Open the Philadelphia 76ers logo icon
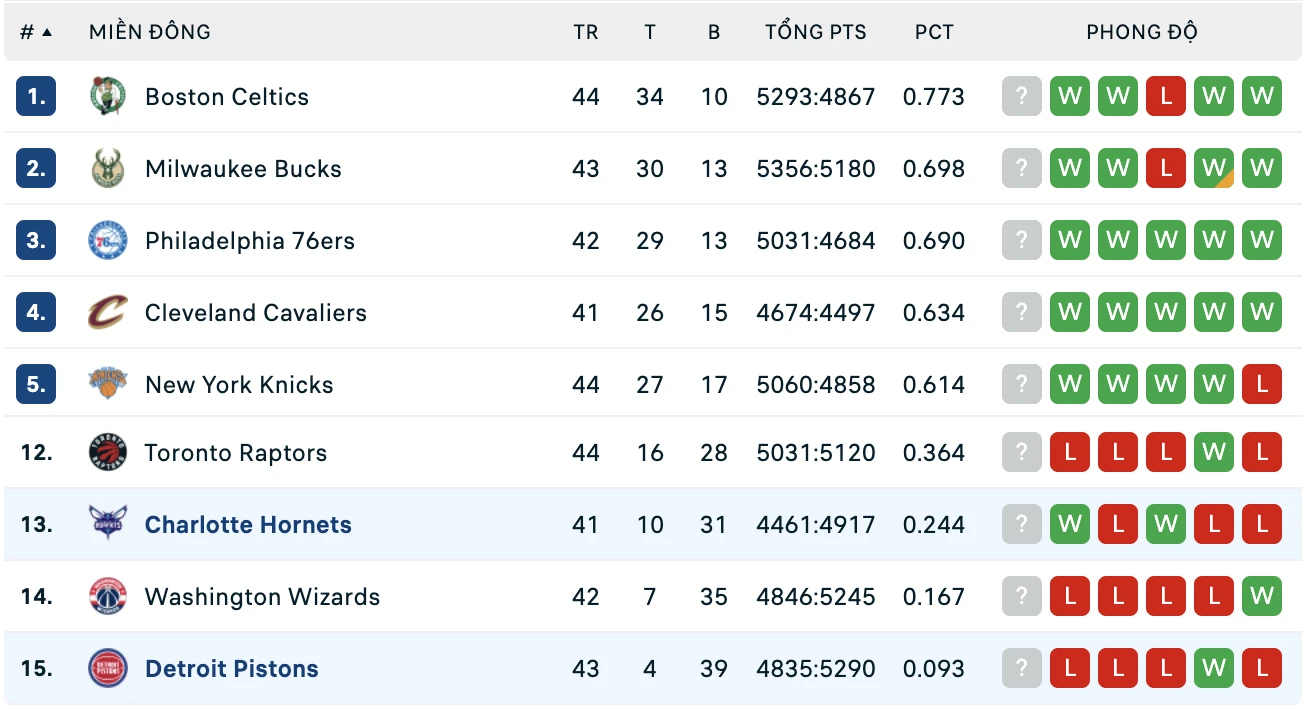Image resolution: width=1308 pixels, height=711 pixels. pos(107,241)
